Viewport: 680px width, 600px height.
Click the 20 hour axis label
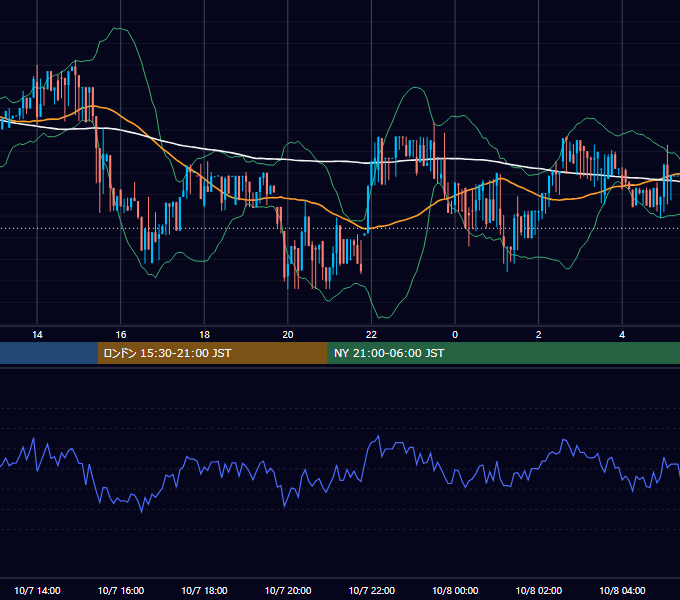[288, 335]
